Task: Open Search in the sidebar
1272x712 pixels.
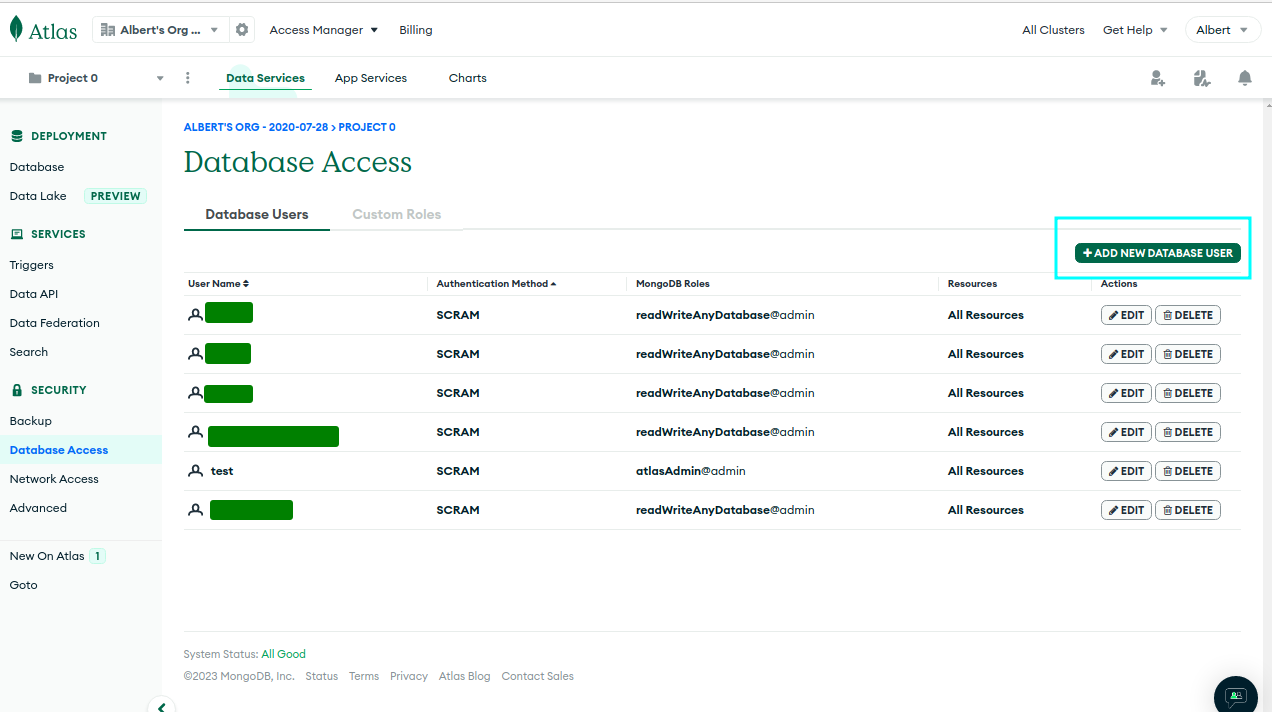Action: [29, 352]
